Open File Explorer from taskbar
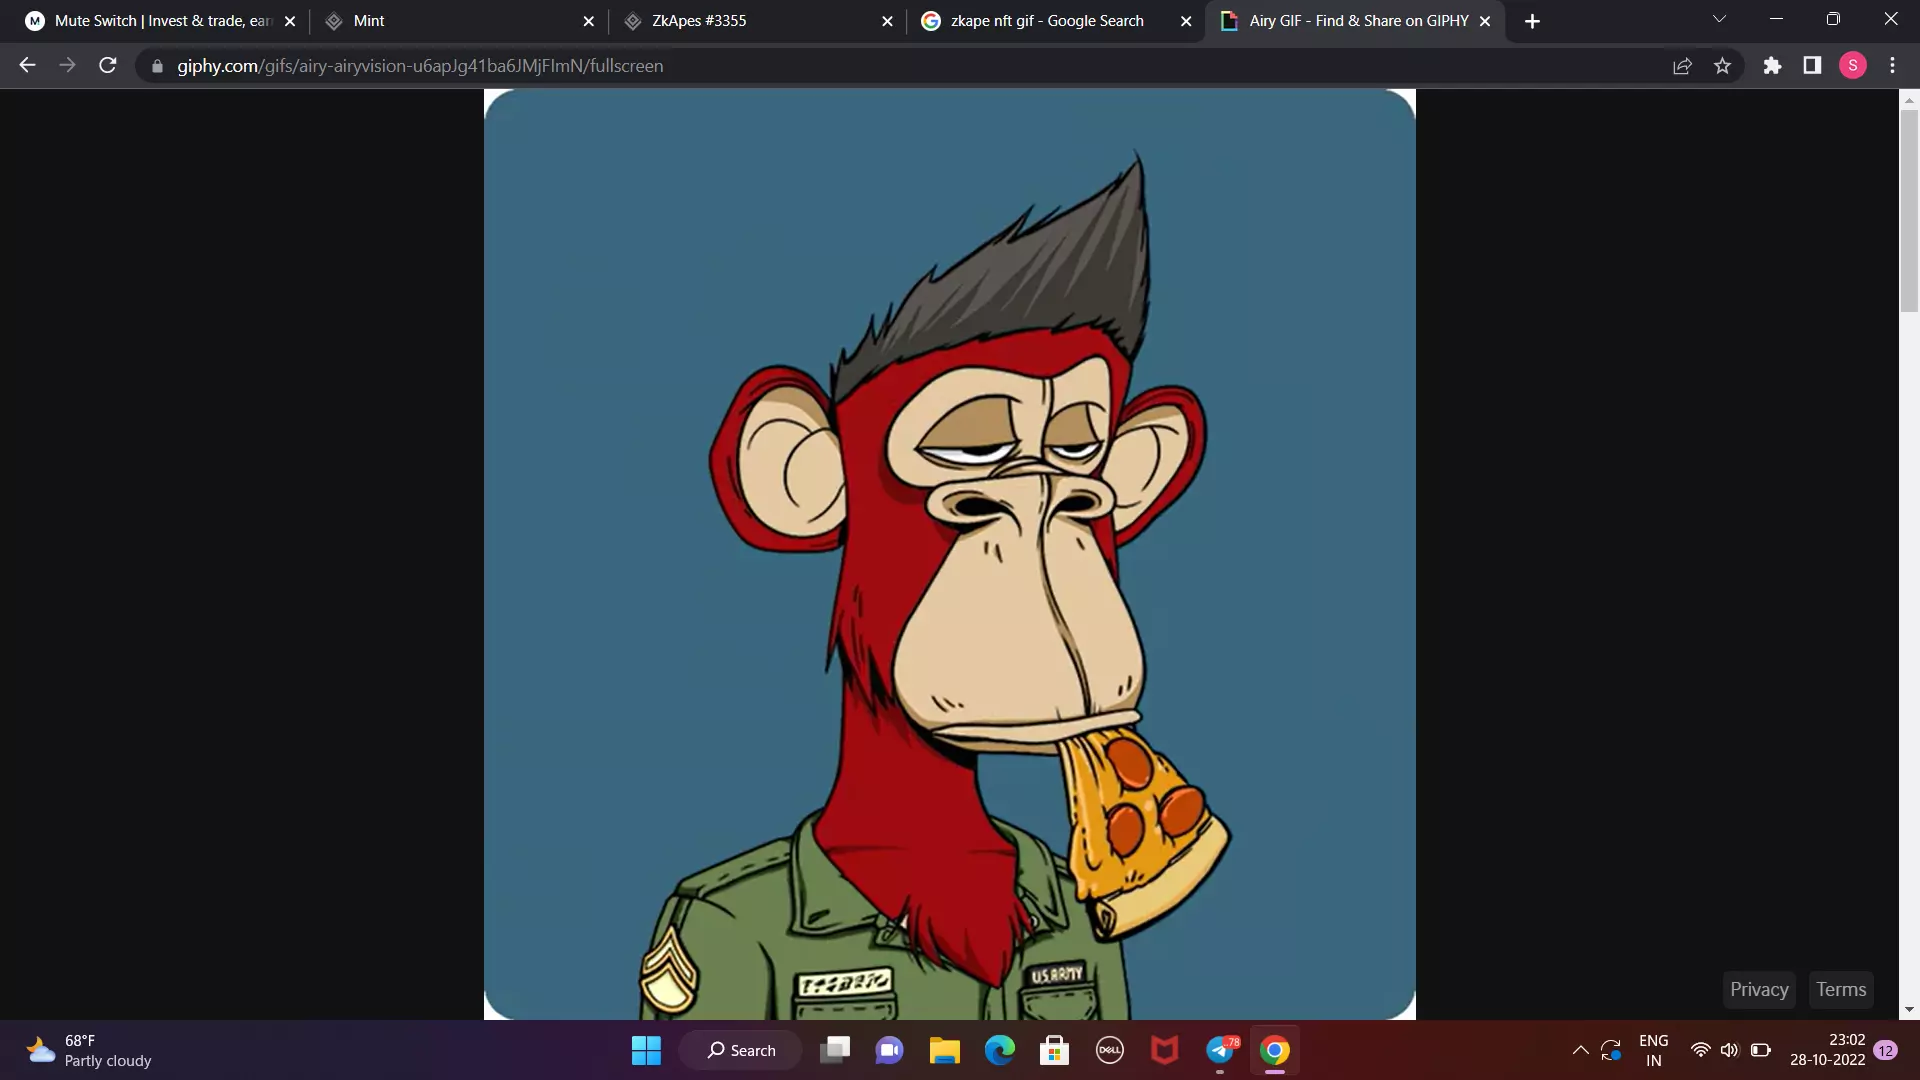 (x=944, y=1050)
